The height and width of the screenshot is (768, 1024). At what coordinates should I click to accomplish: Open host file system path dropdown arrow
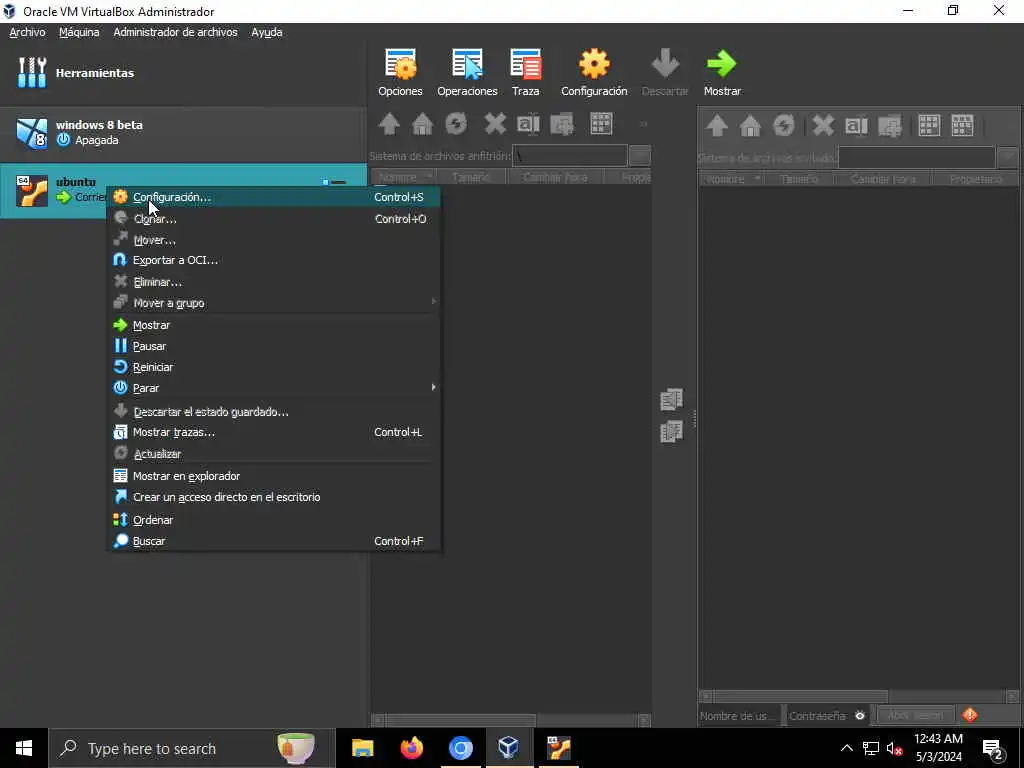pos(639,155)
